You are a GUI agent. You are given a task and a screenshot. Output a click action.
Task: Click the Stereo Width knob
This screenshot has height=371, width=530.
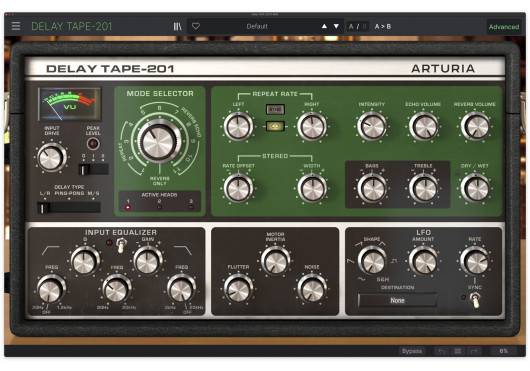(312, 188)
